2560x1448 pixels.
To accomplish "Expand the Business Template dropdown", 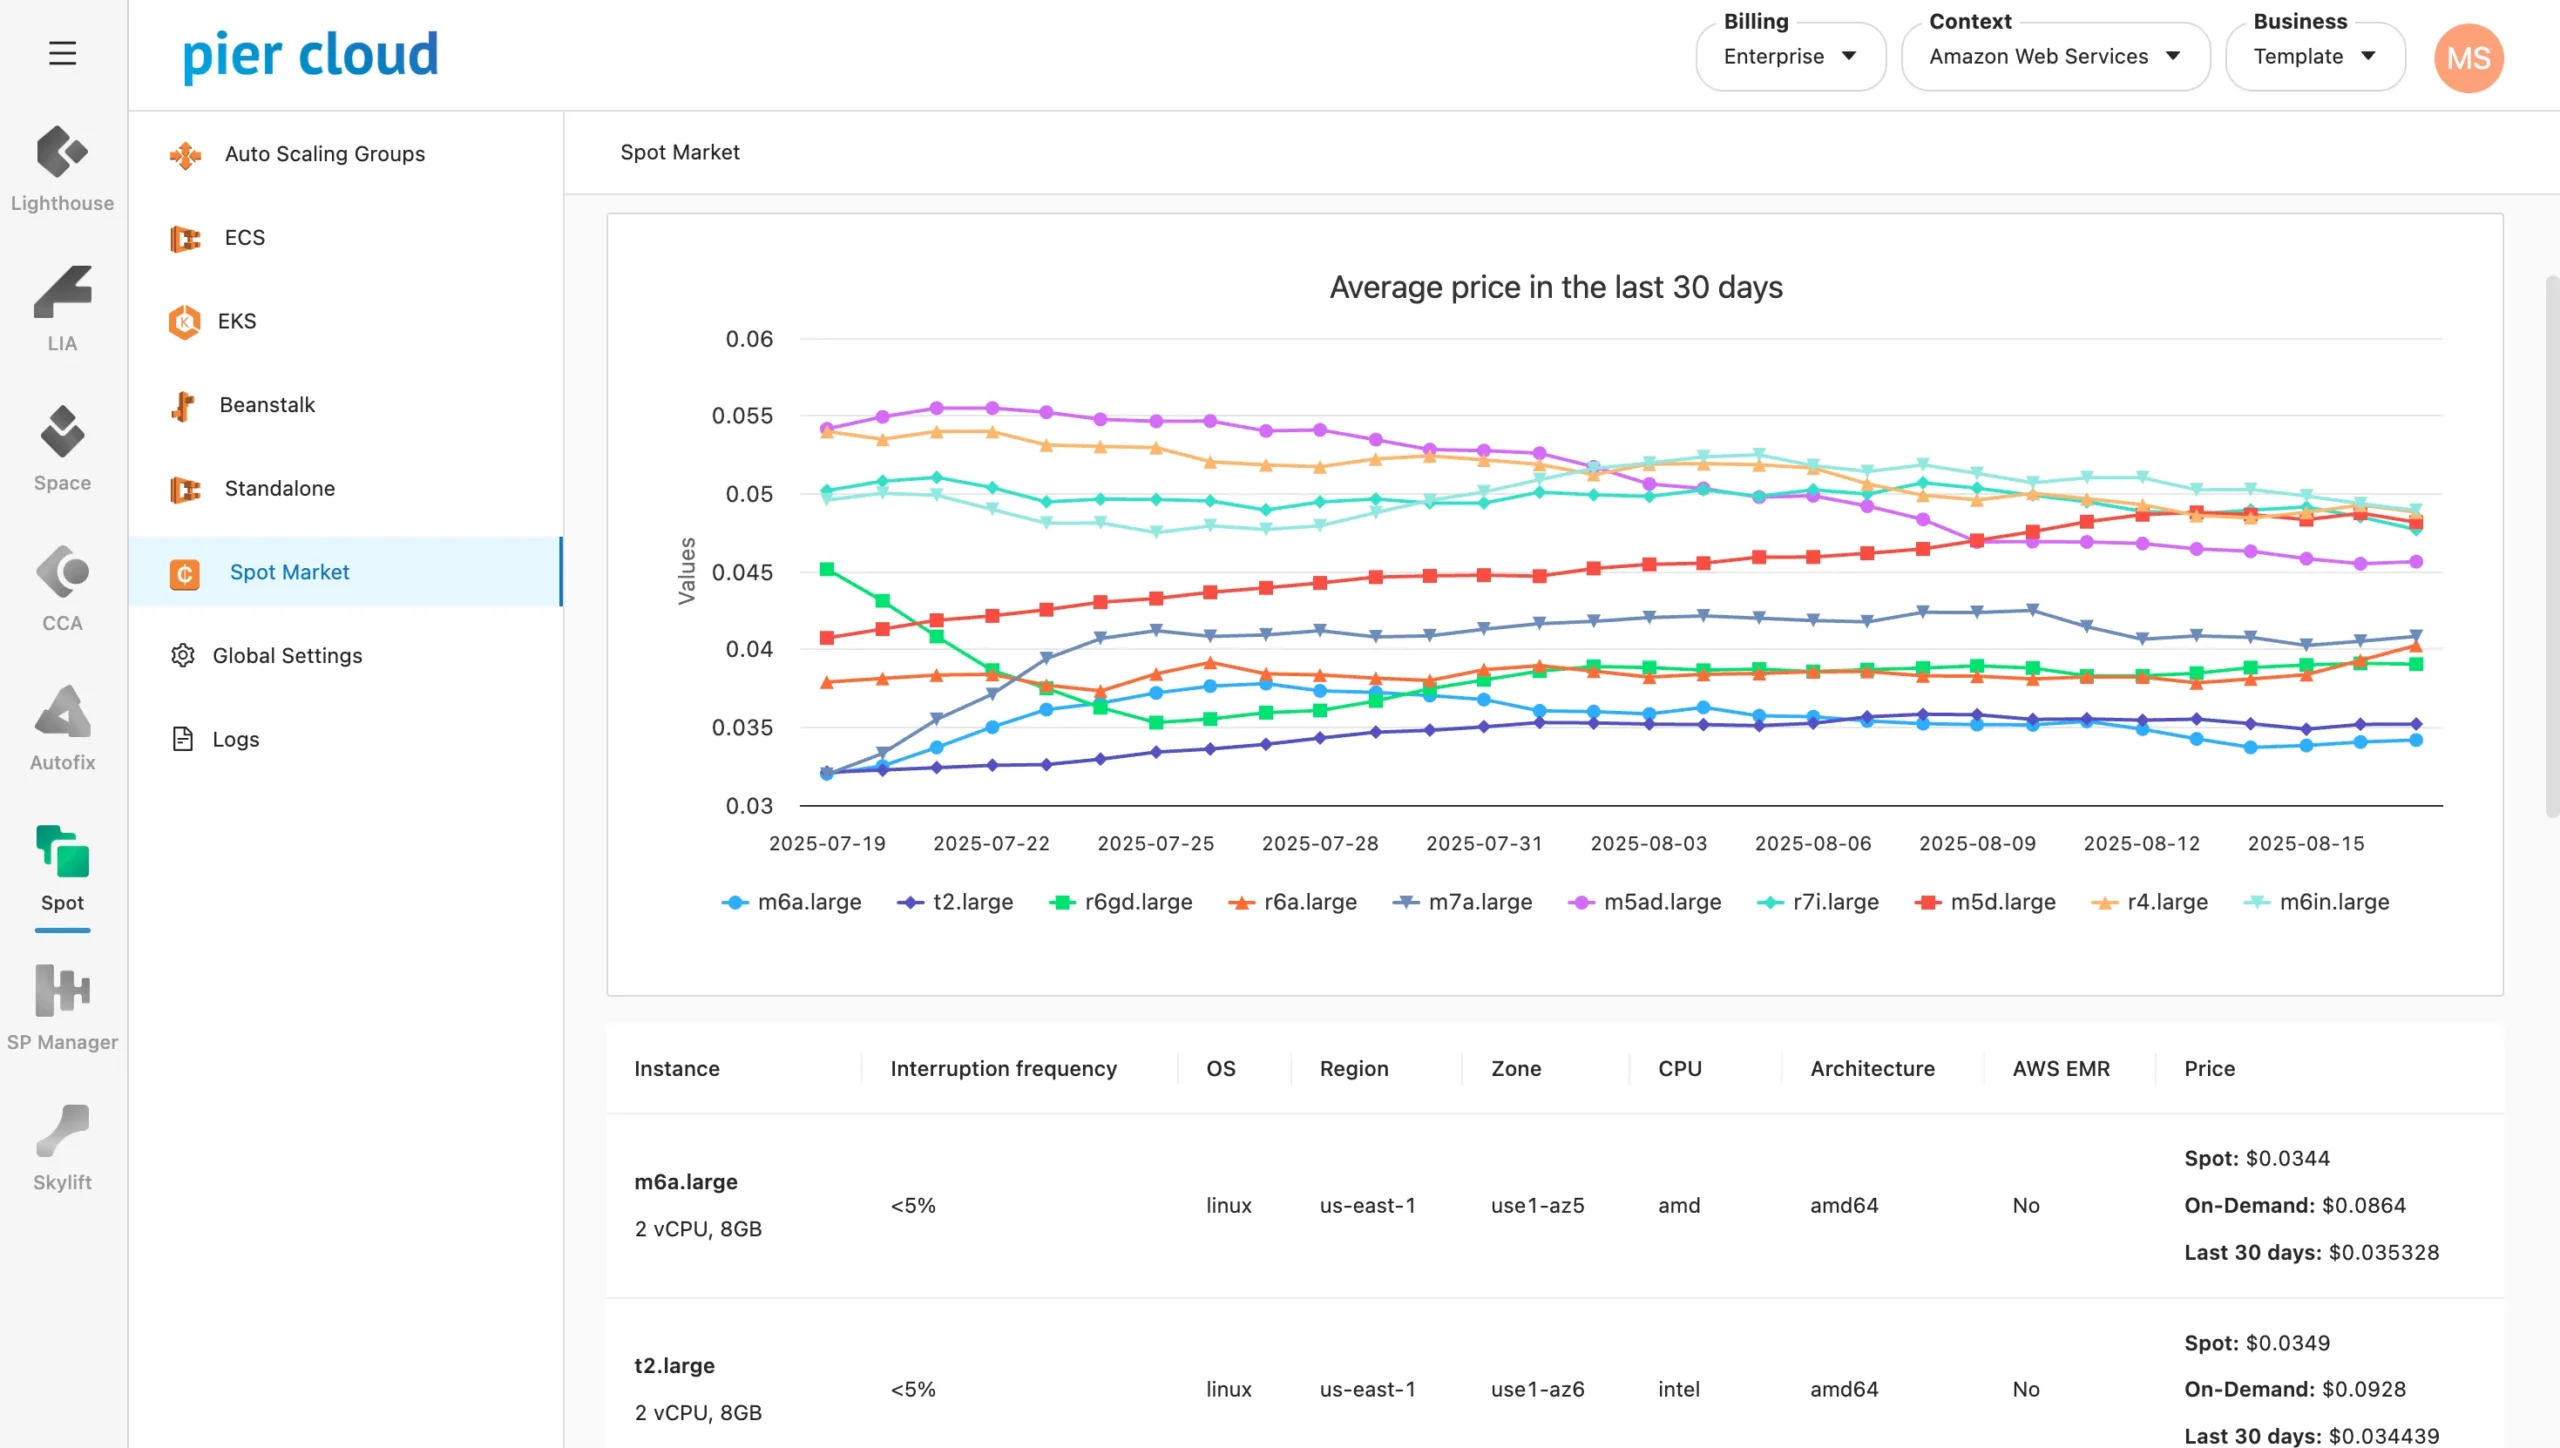I will click(2314, 57).
